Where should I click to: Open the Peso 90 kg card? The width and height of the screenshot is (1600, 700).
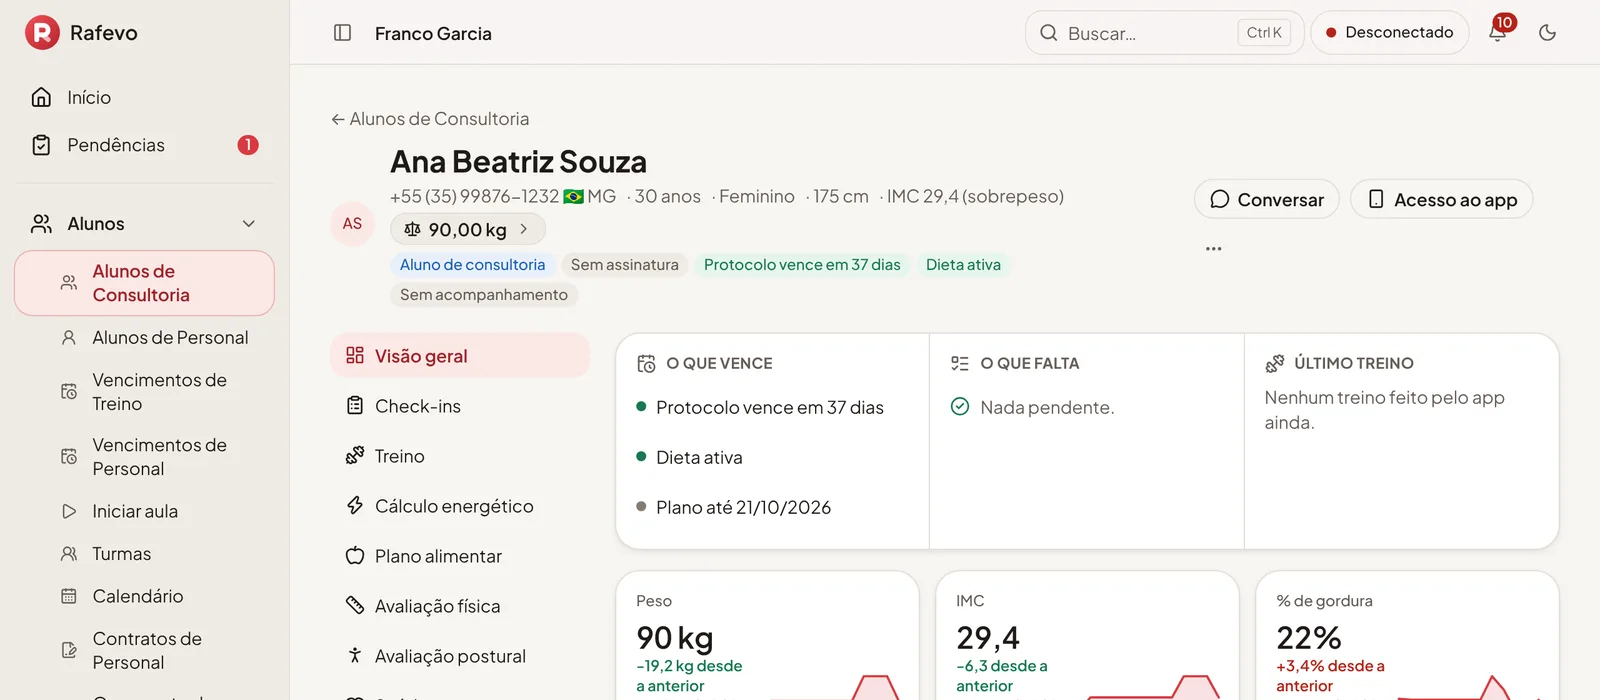pyautogui.click(x=767, y=636)
